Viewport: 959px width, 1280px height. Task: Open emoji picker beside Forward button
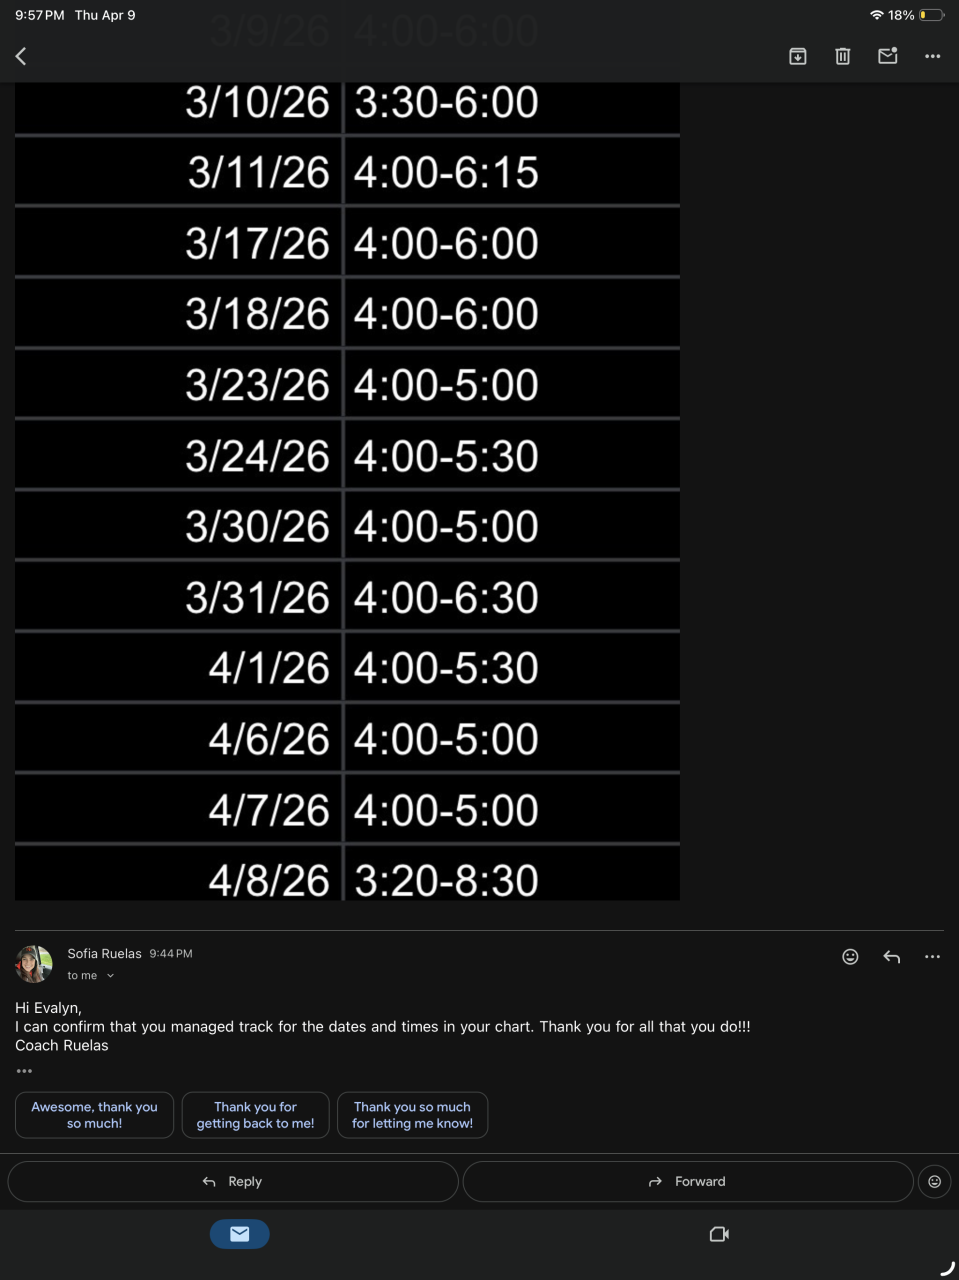click(x=935, y=1181)
